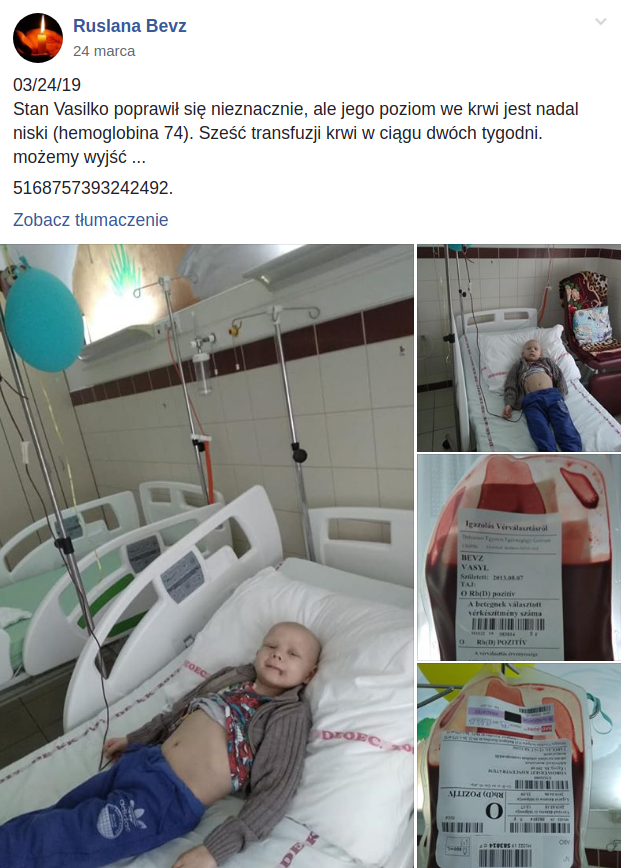Viewport: 621px width, 868px height.
Task: Click the big "O" blood type marking
Action: 494,812
